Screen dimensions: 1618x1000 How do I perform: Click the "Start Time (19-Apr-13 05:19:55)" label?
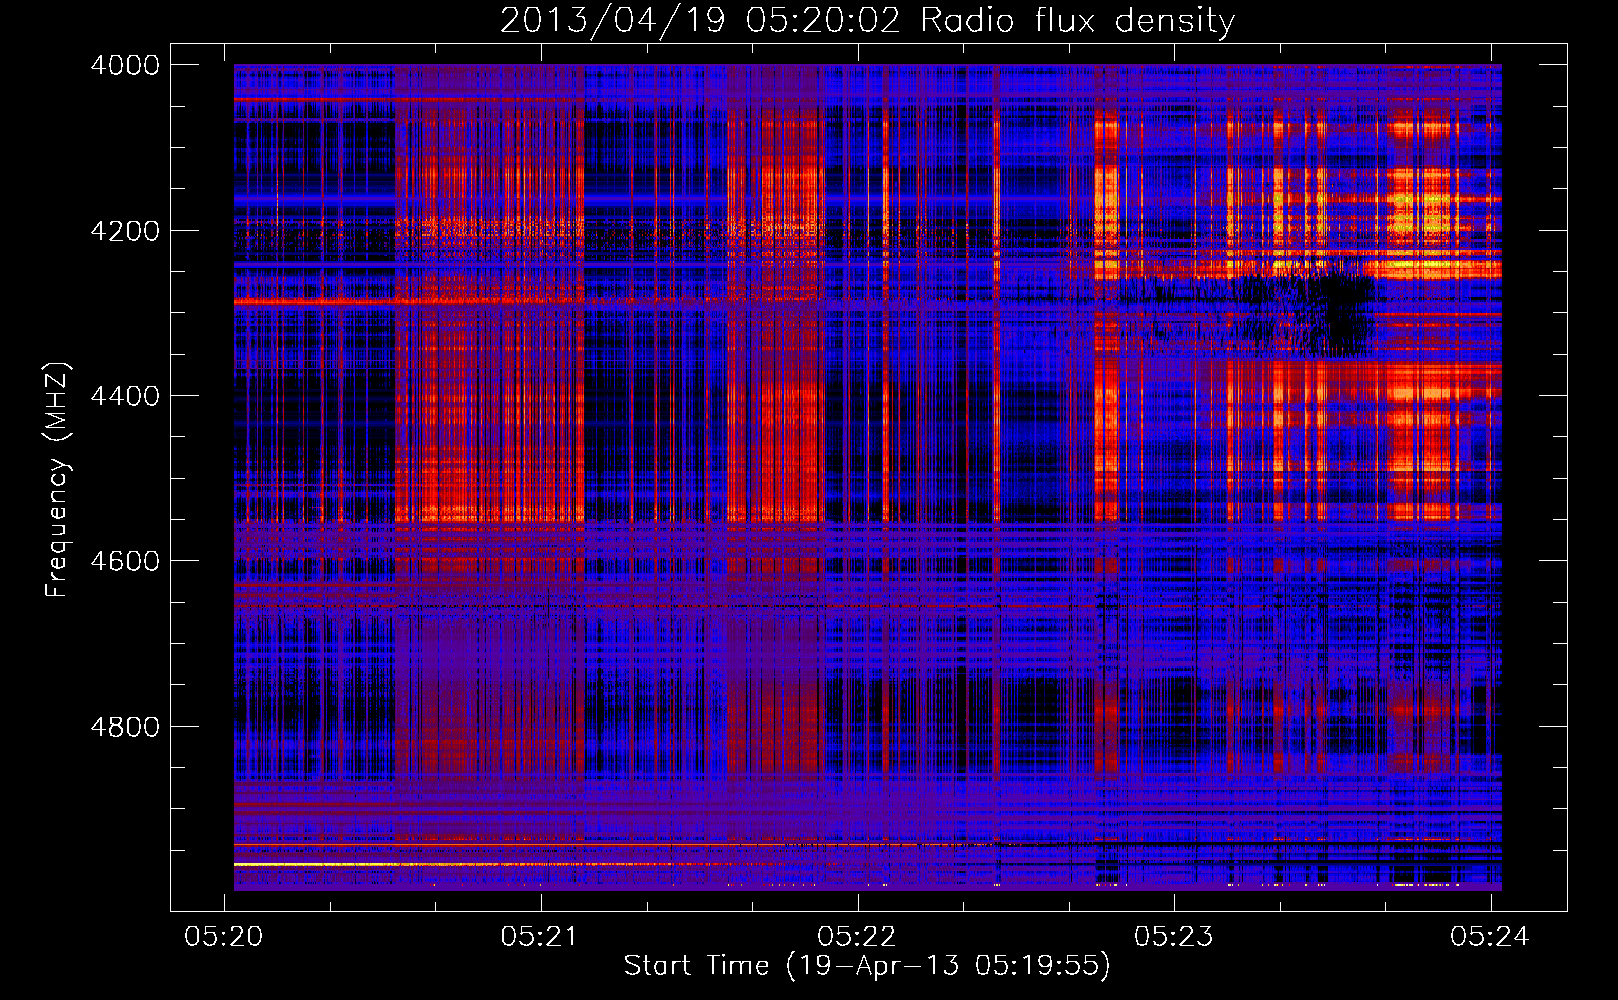point(867,966)
